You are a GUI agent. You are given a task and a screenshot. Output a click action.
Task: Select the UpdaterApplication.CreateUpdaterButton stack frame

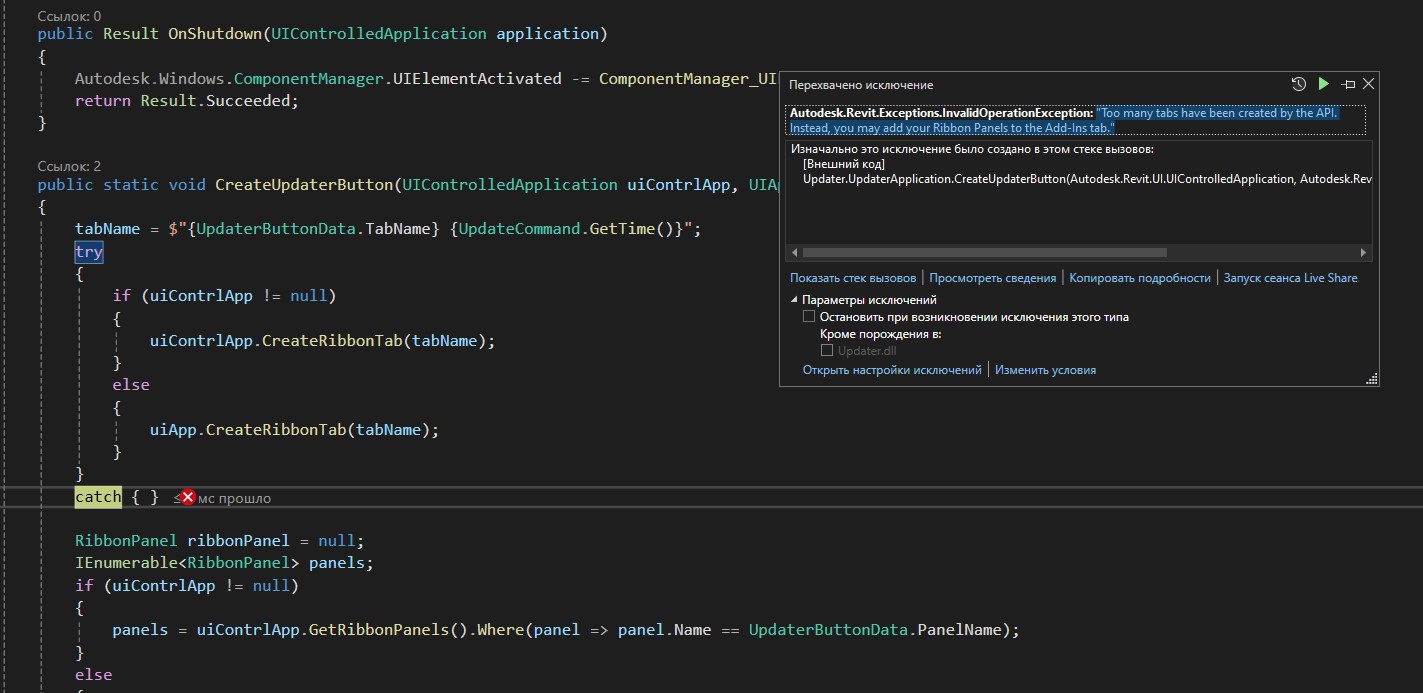click(1000, 180)
